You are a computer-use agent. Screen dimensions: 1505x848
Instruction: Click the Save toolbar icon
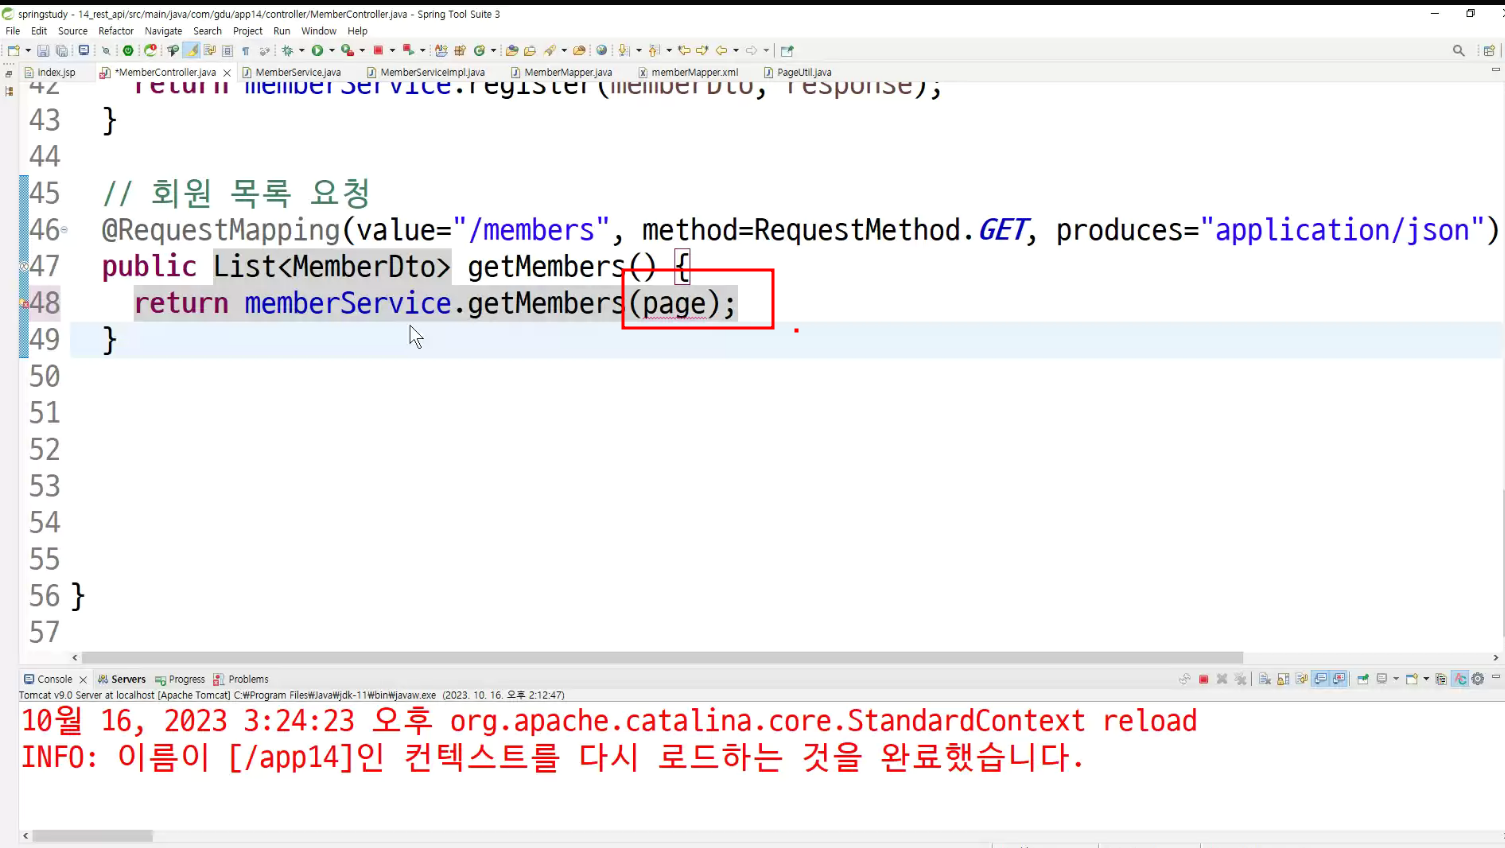pos(43,51)
